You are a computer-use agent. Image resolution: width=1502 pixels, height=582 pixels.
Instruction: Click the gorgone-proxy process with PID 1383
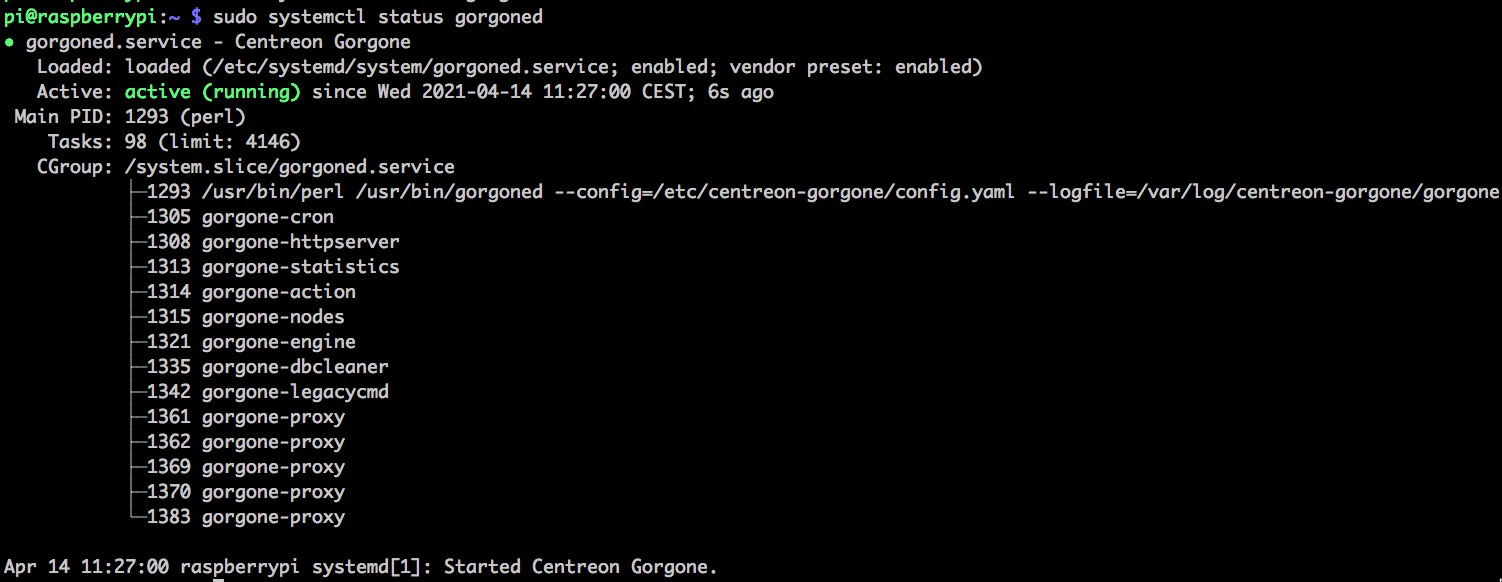tap(272, 517)
